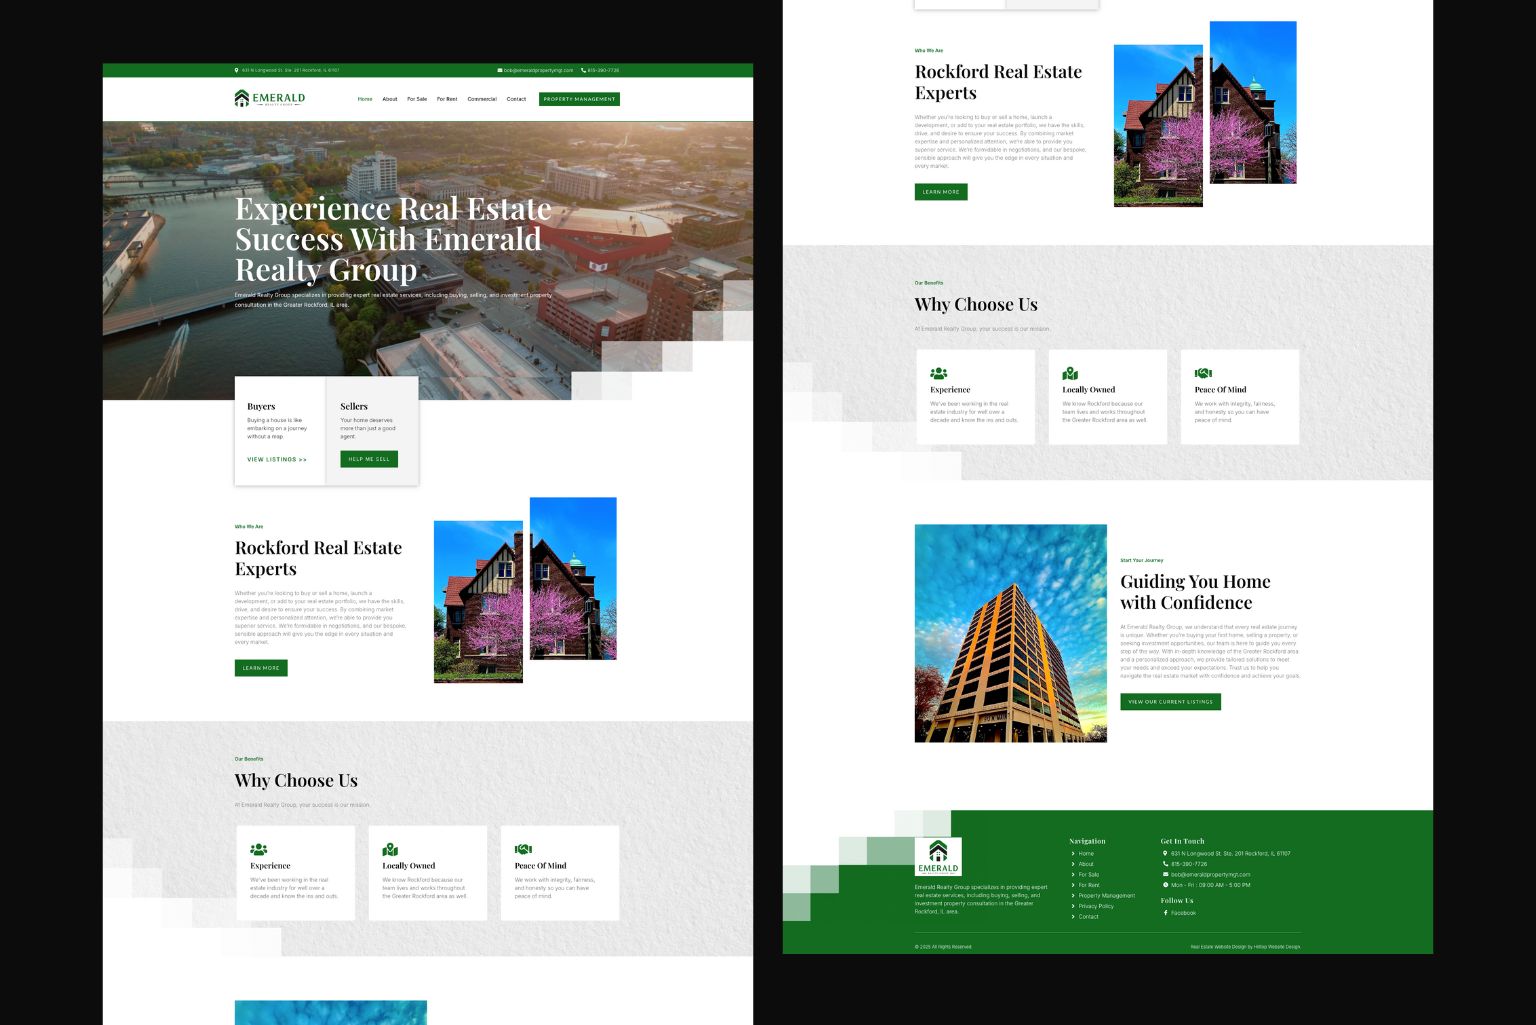Click chevron beside footer Home link
This screenshot has height=1025, width=1536.
click(1073, 853)
